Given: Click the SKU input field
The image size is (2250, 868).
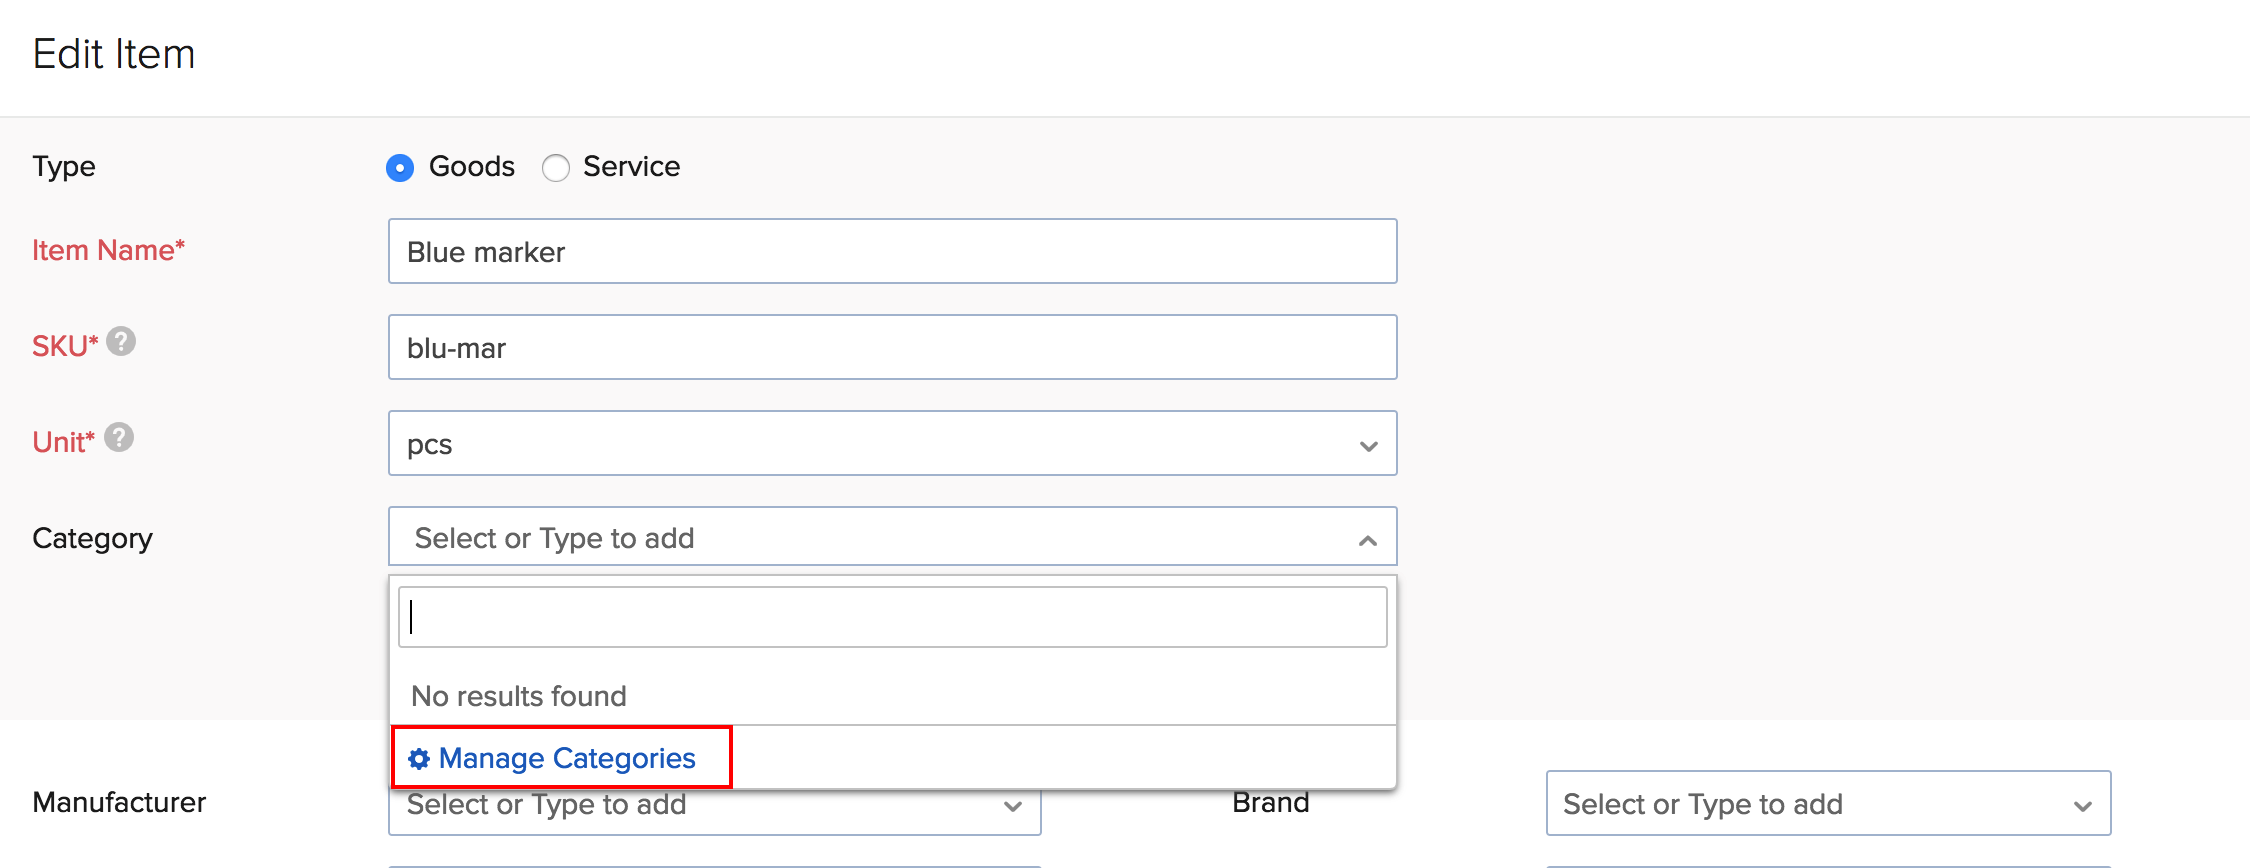Looking at the screenshot, I should pyautogui.click(x=892, y=348).
